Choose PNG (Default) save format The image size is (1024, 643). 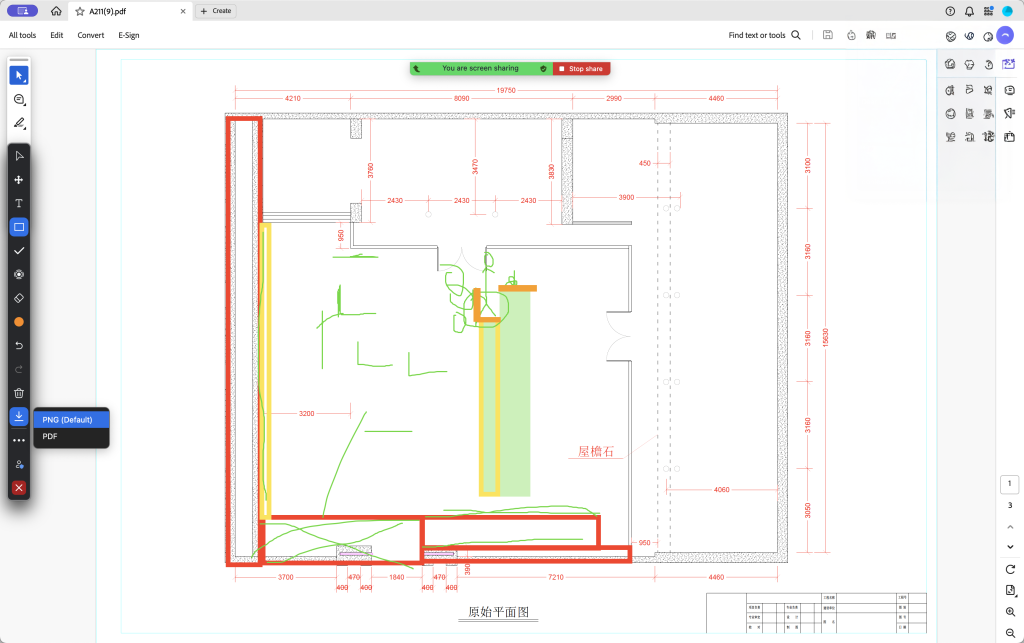coord(69,419)
